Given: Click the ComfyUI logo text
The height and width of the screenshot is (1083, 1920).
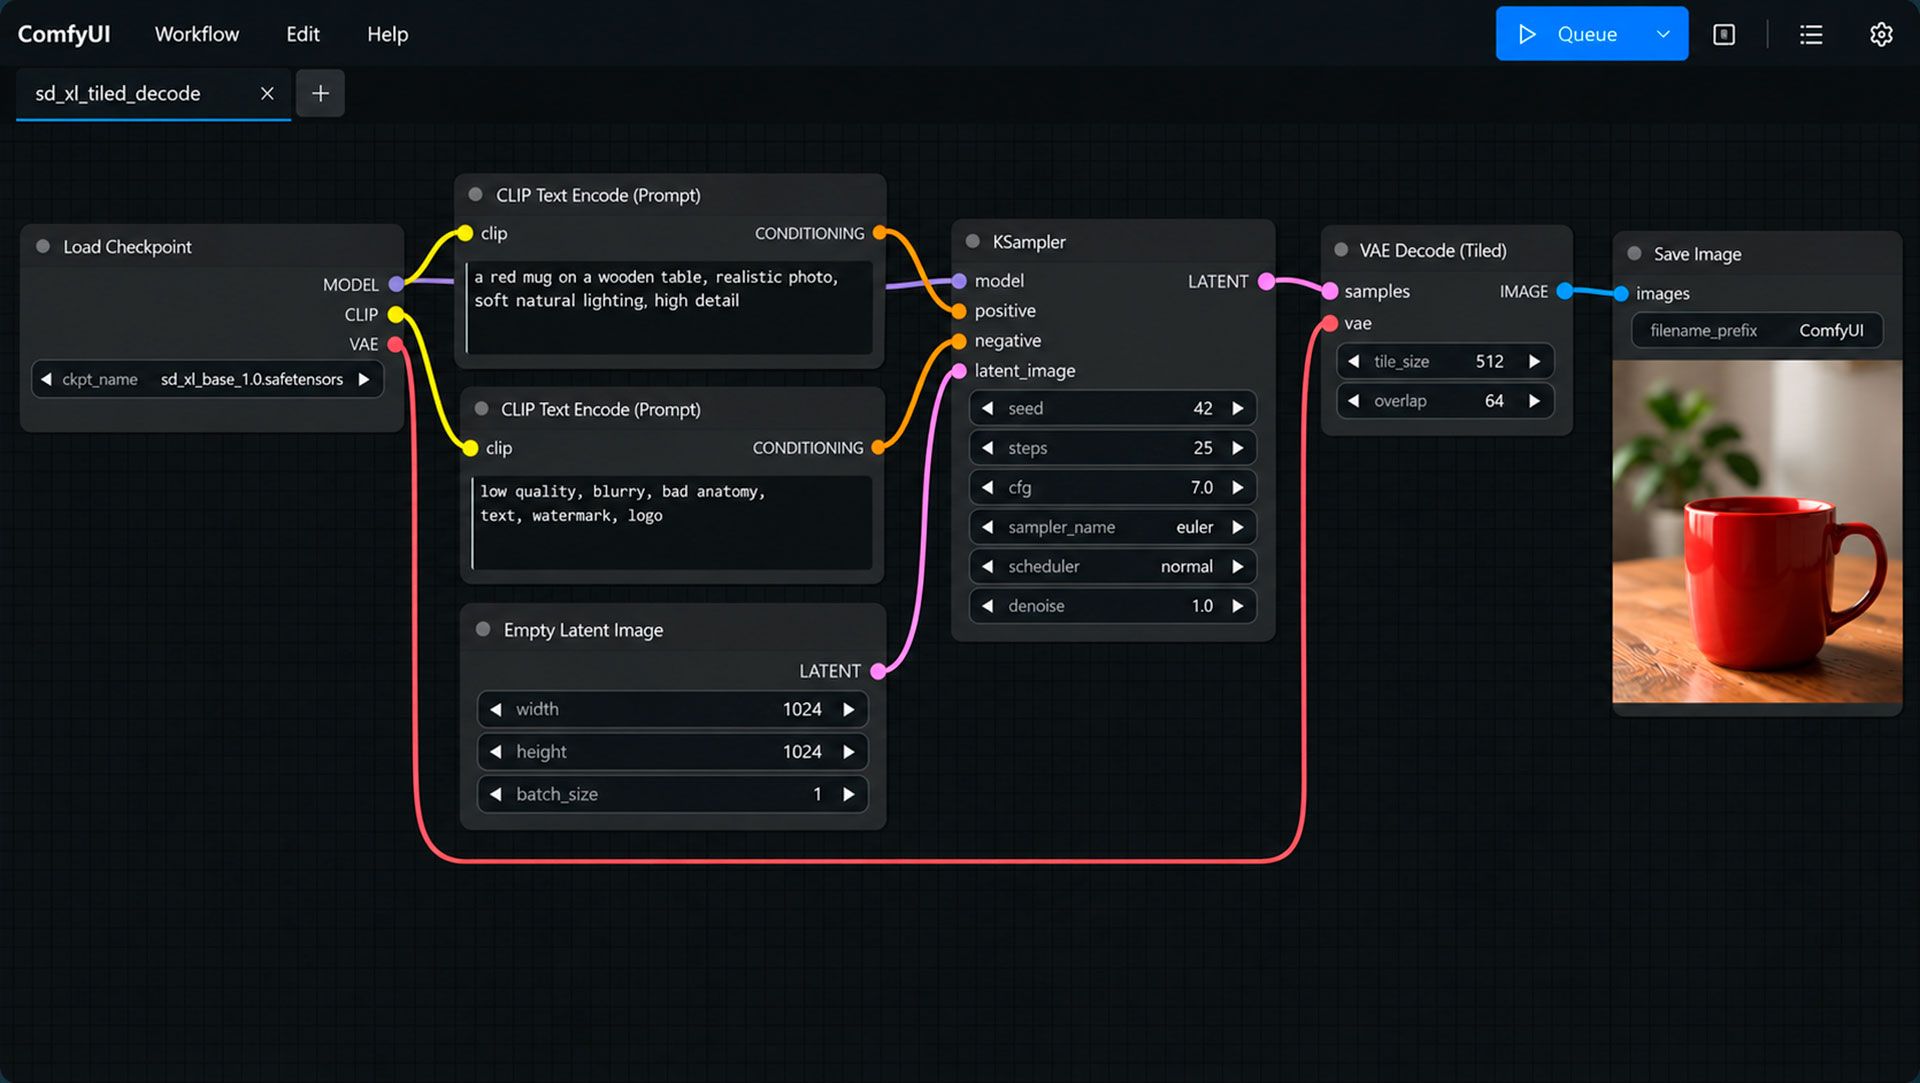Looking at the screenshot, I should pos(64,34).
